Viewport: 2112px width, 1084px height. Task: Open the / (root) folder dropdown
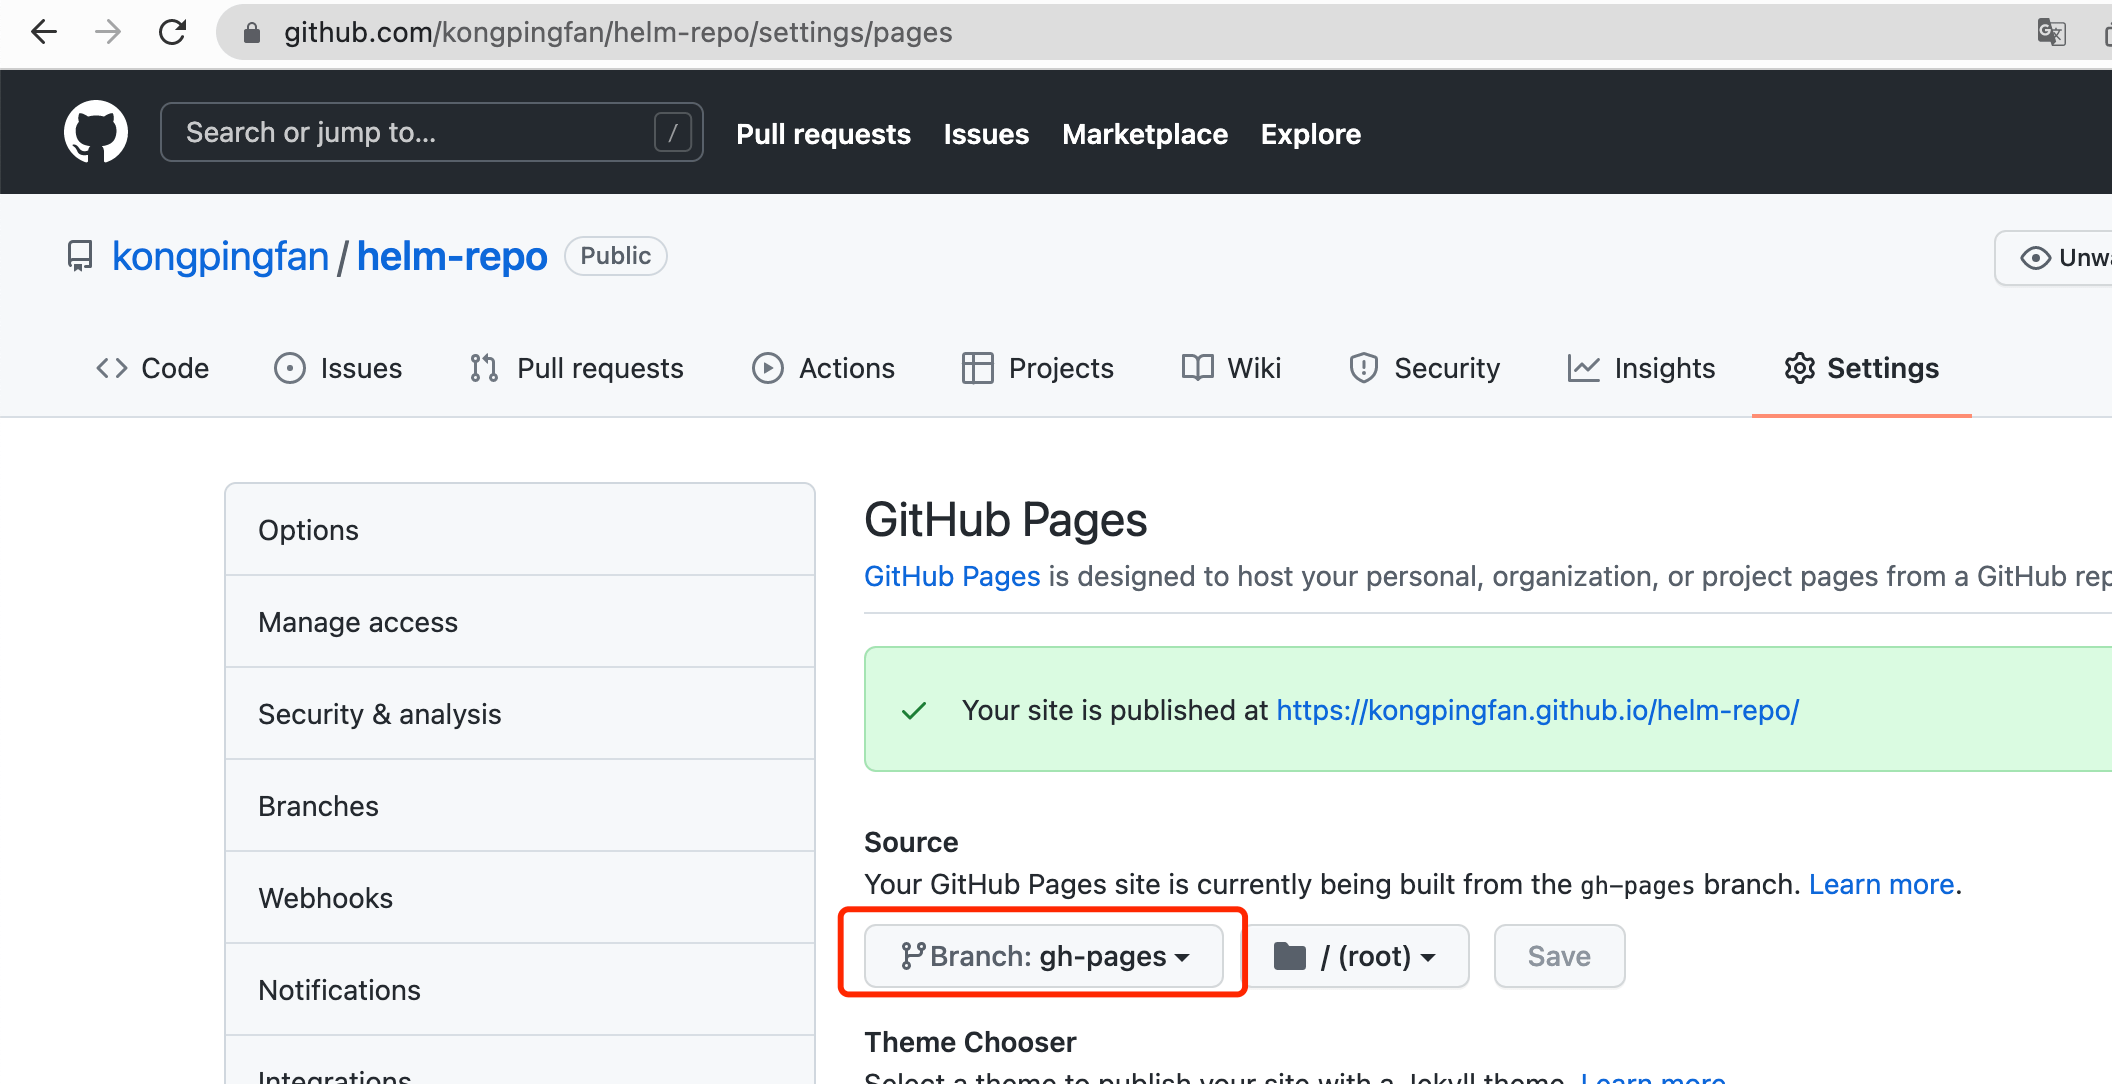[x=1356, y=956]
